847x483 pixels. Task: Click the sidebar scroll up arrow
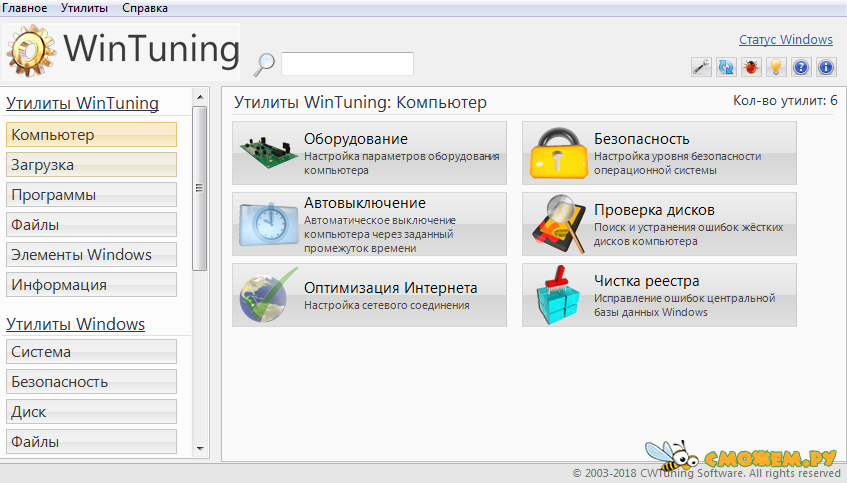[200, 97]
